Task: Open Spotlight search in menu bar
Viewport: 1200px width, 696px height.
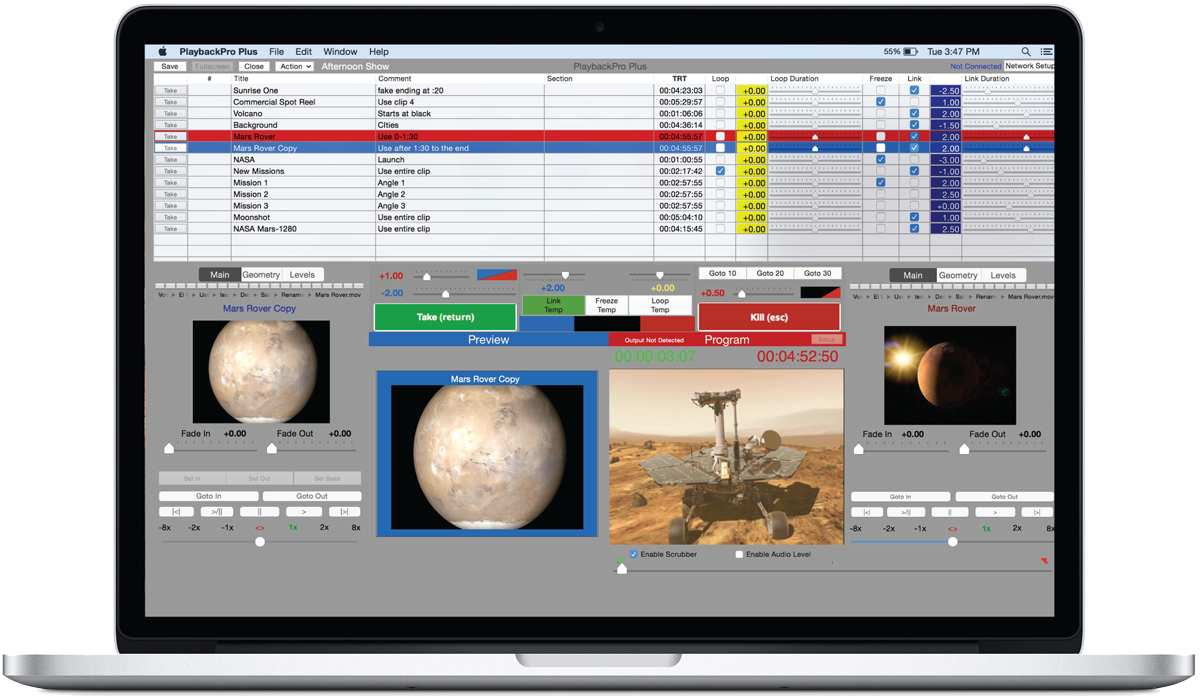Action: 1026,51
